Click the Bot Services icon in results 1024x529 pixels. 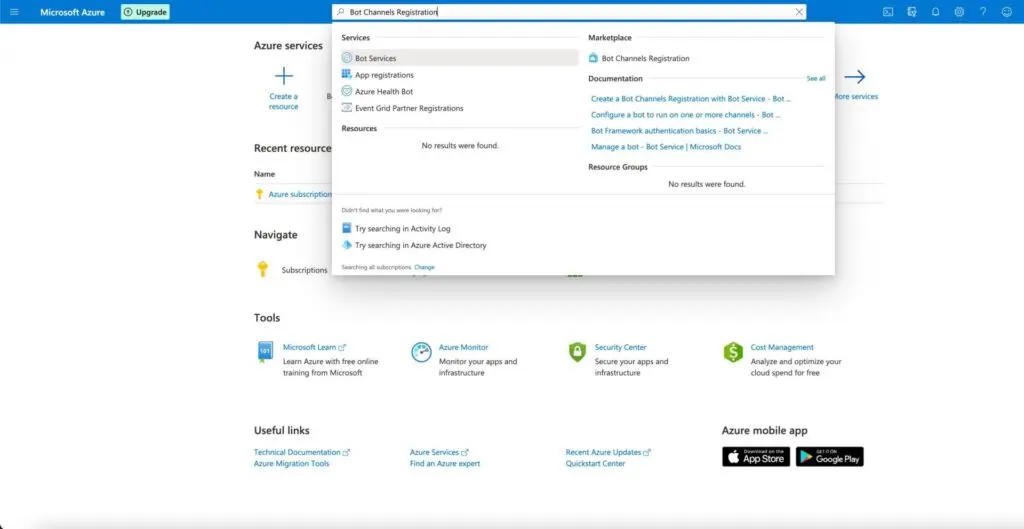click(x=347, y=58)
